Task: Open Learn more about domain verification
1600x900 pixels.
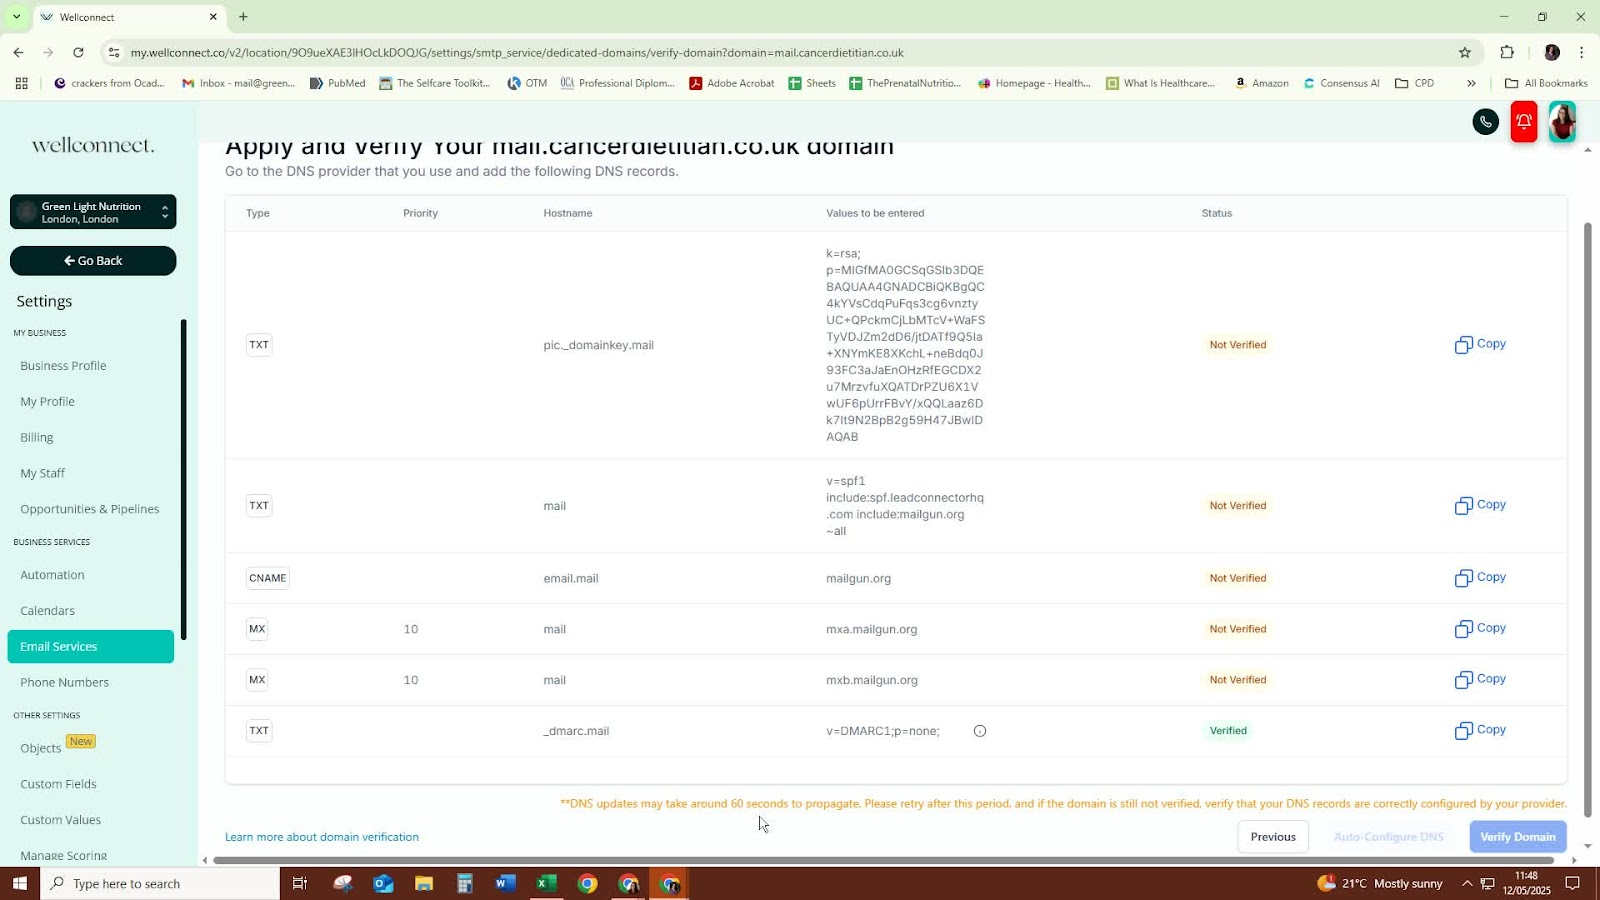Action: [x=322, y=837]
